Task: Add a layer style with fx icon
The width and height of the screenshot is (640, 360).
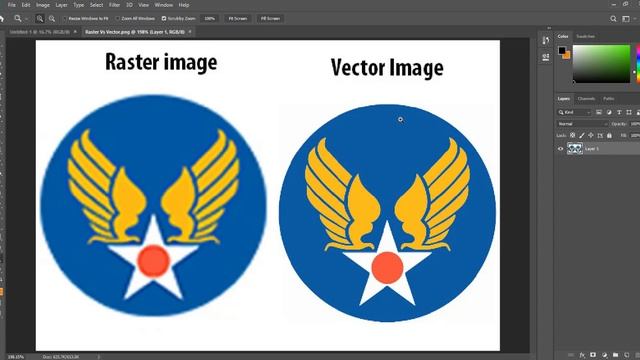Action: pos(582,355)
